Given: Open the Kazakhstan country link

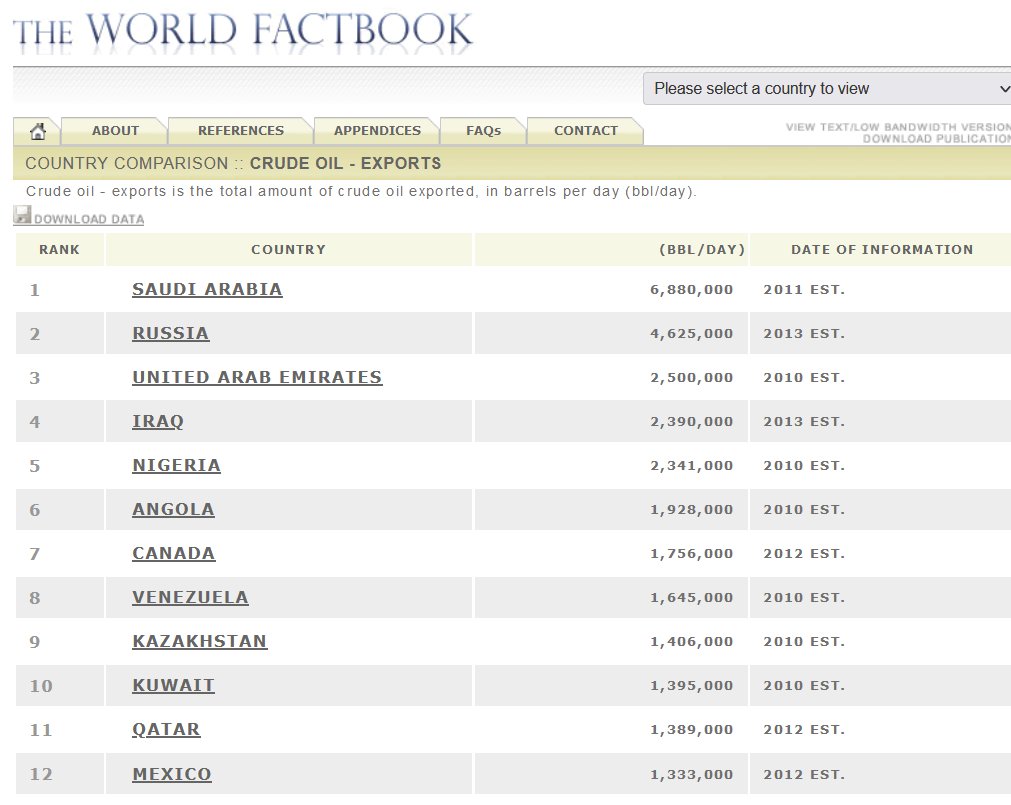Looking at the screenshot, I should click(x=200, y=642).
